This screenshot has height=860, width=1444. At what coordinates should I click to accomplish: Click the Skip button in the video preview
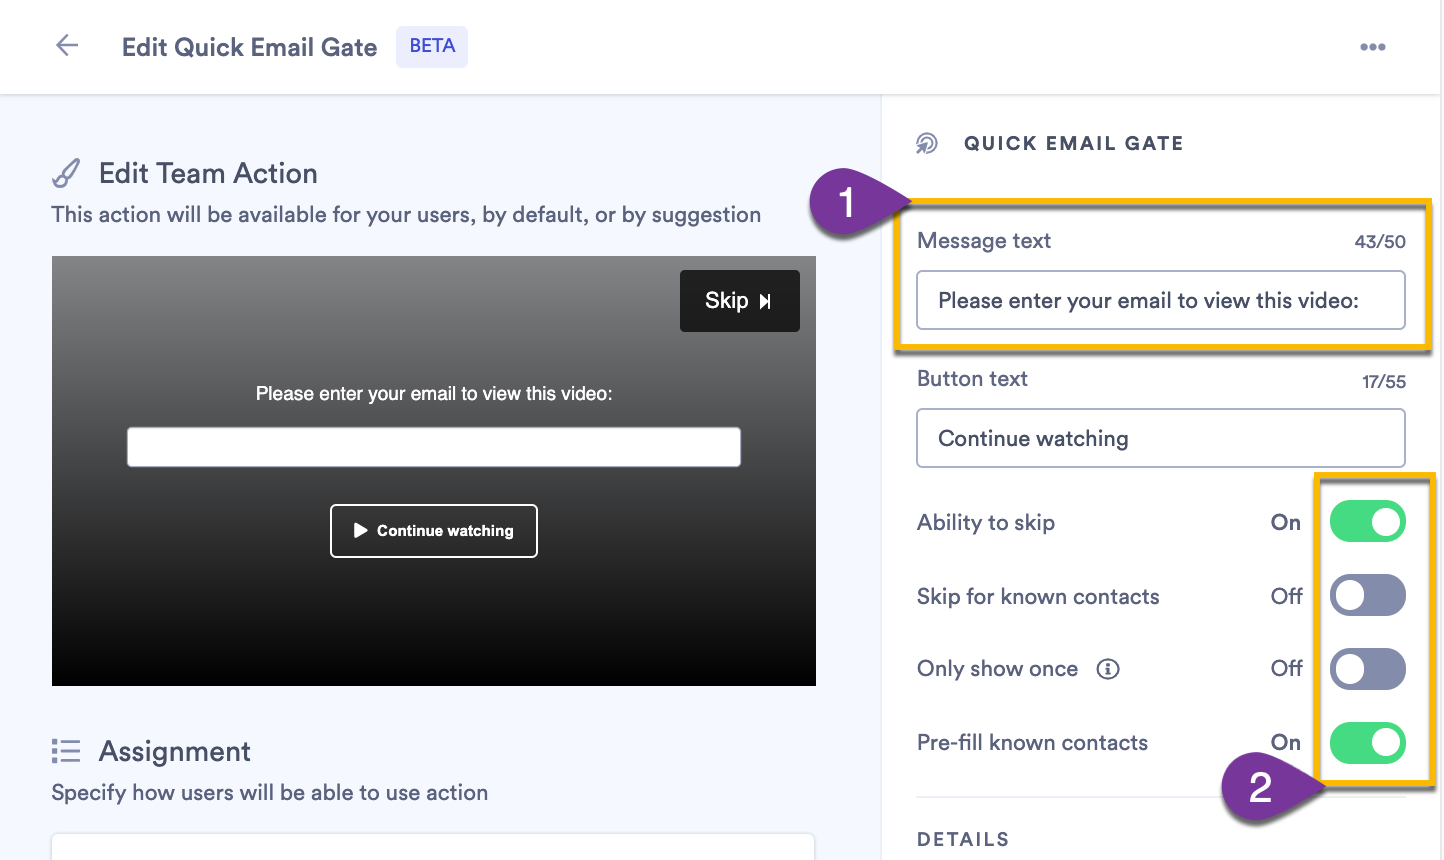click(x=740, y=301)
